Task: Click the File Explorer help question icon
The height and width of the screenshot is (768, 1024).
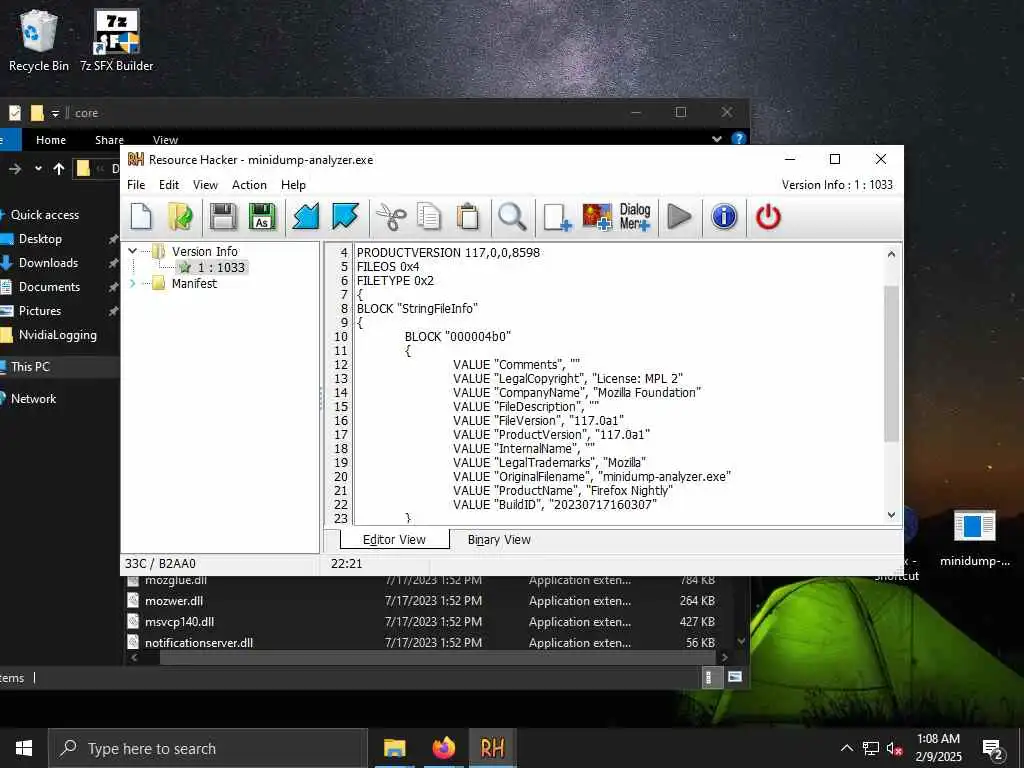Action: 739,138
